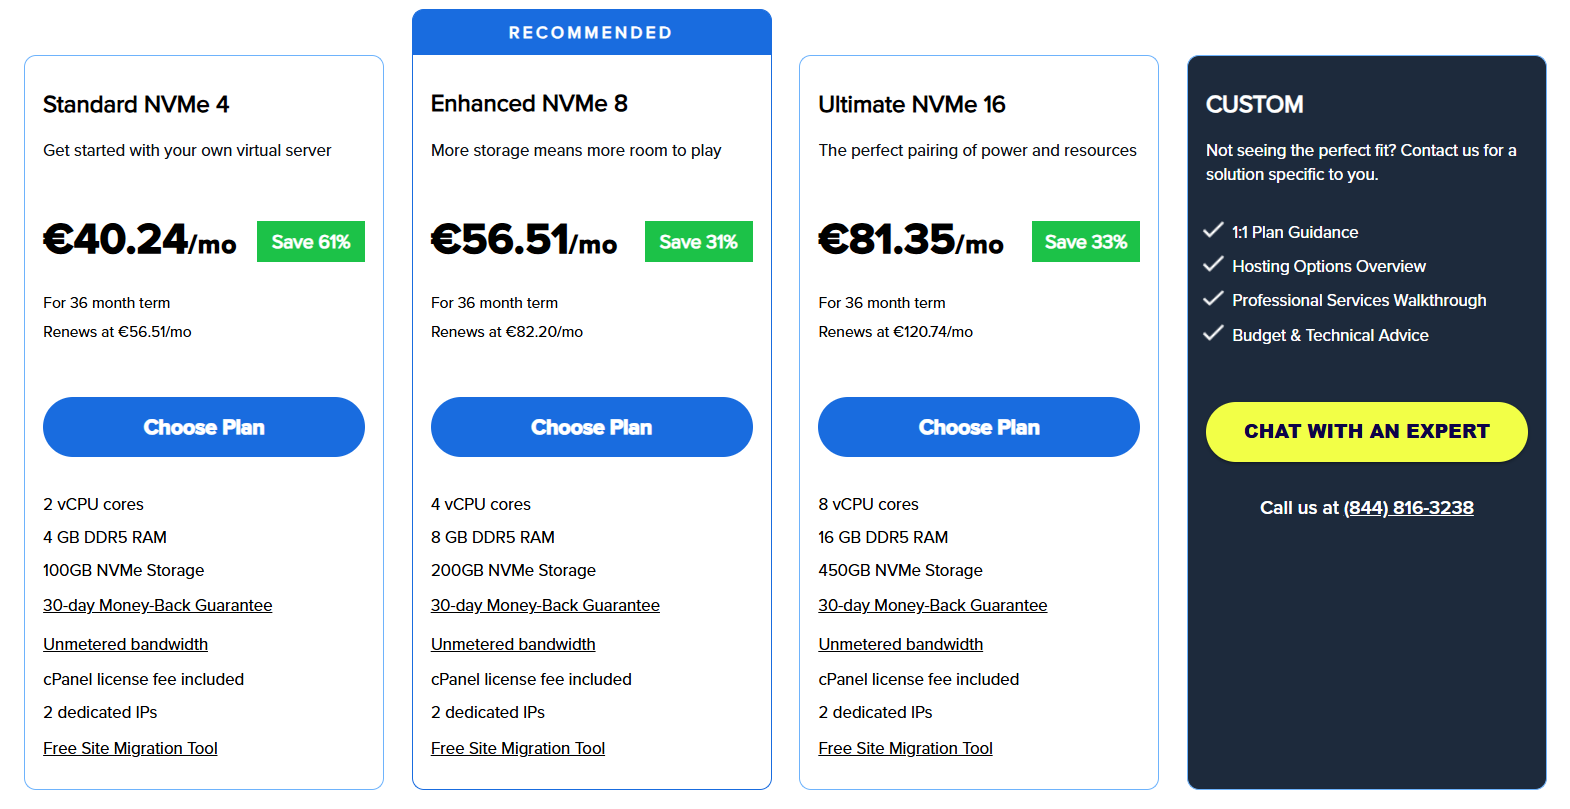Click the Recommended banner above Enhanced plan
Image resolution: width=1570 pixels, height=809 pixels.
coord(591,33)
